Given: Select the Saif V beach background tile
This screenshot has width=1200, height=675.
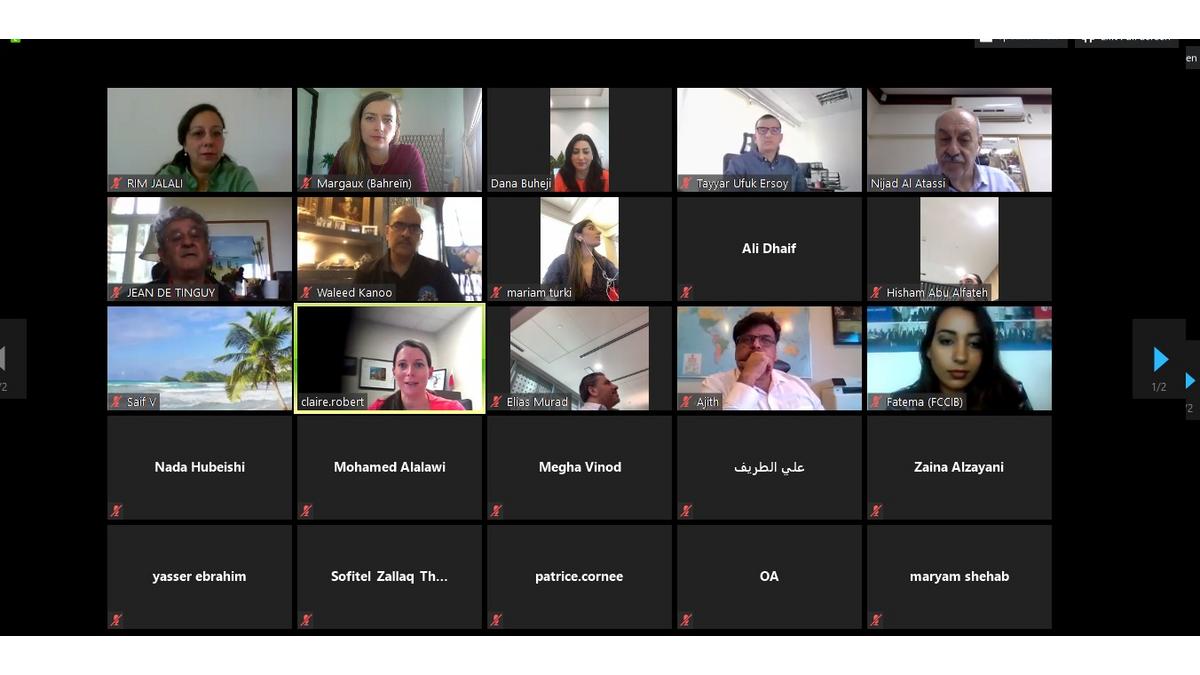Looking at the screenshot, I should pyautogui.click(x=200, y=359).
